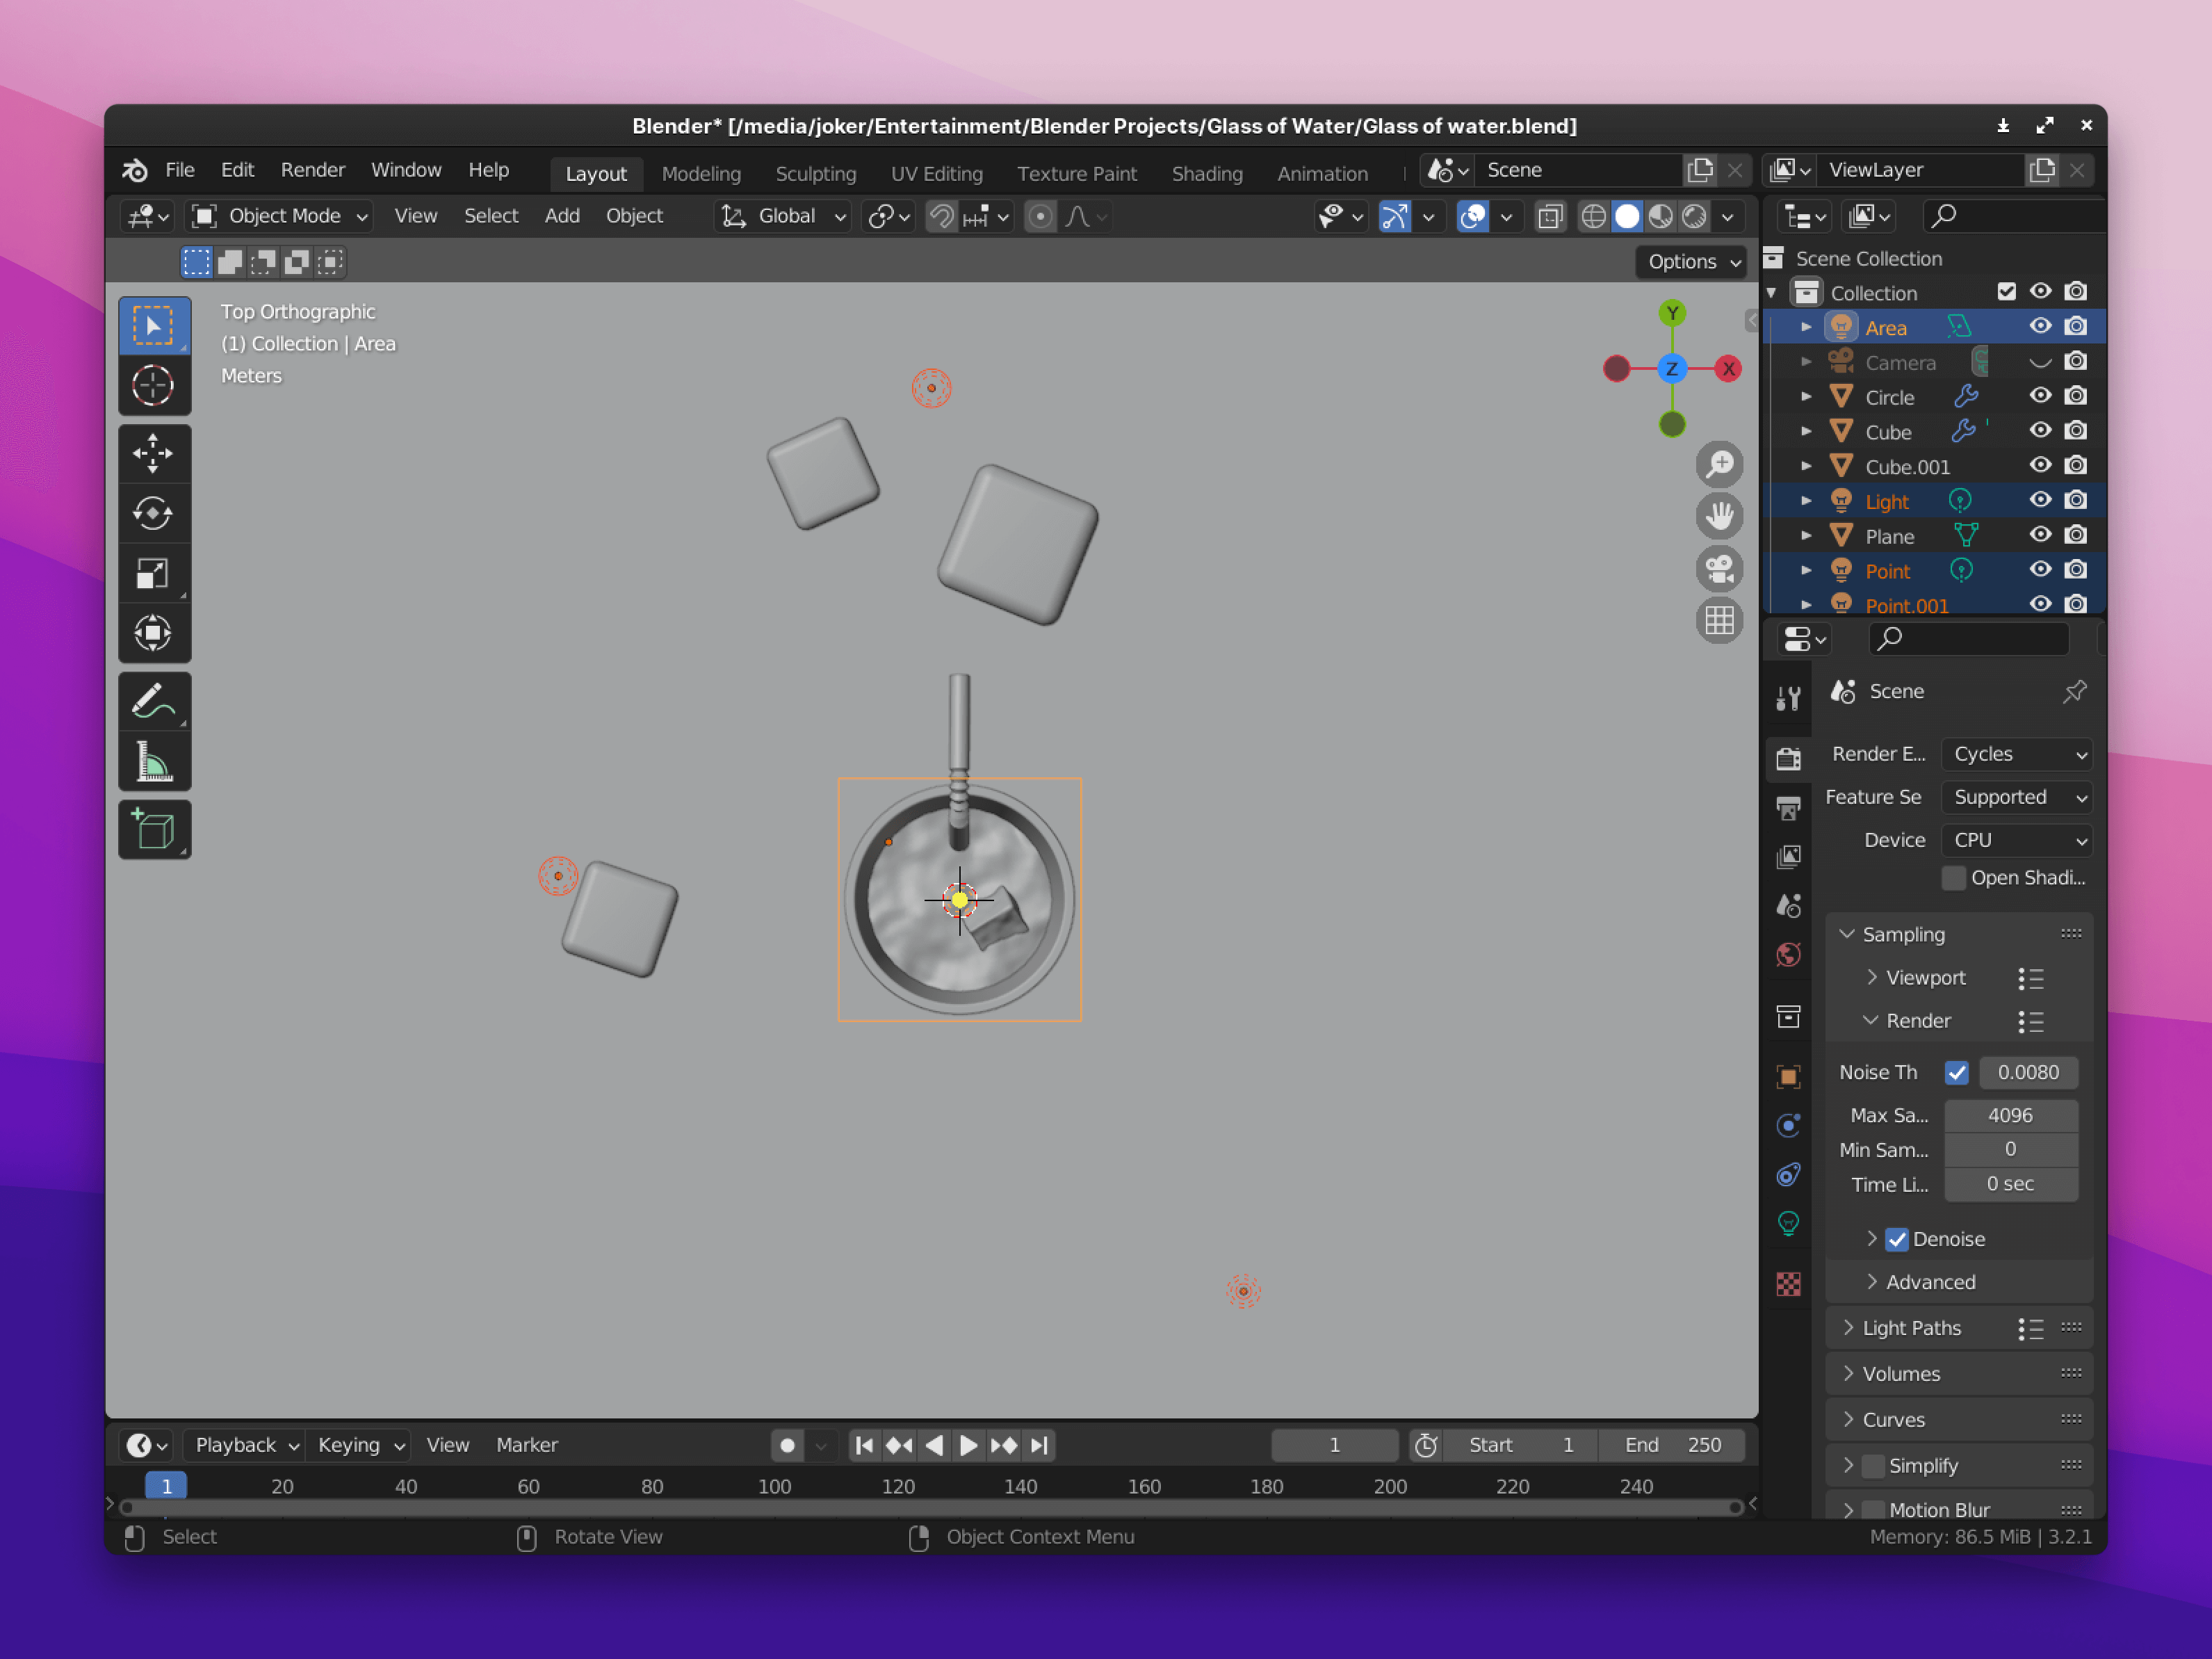Screen dimensions: 2212x1659
Task: Select the Move tool in toolbar
Action: [153, 454]
